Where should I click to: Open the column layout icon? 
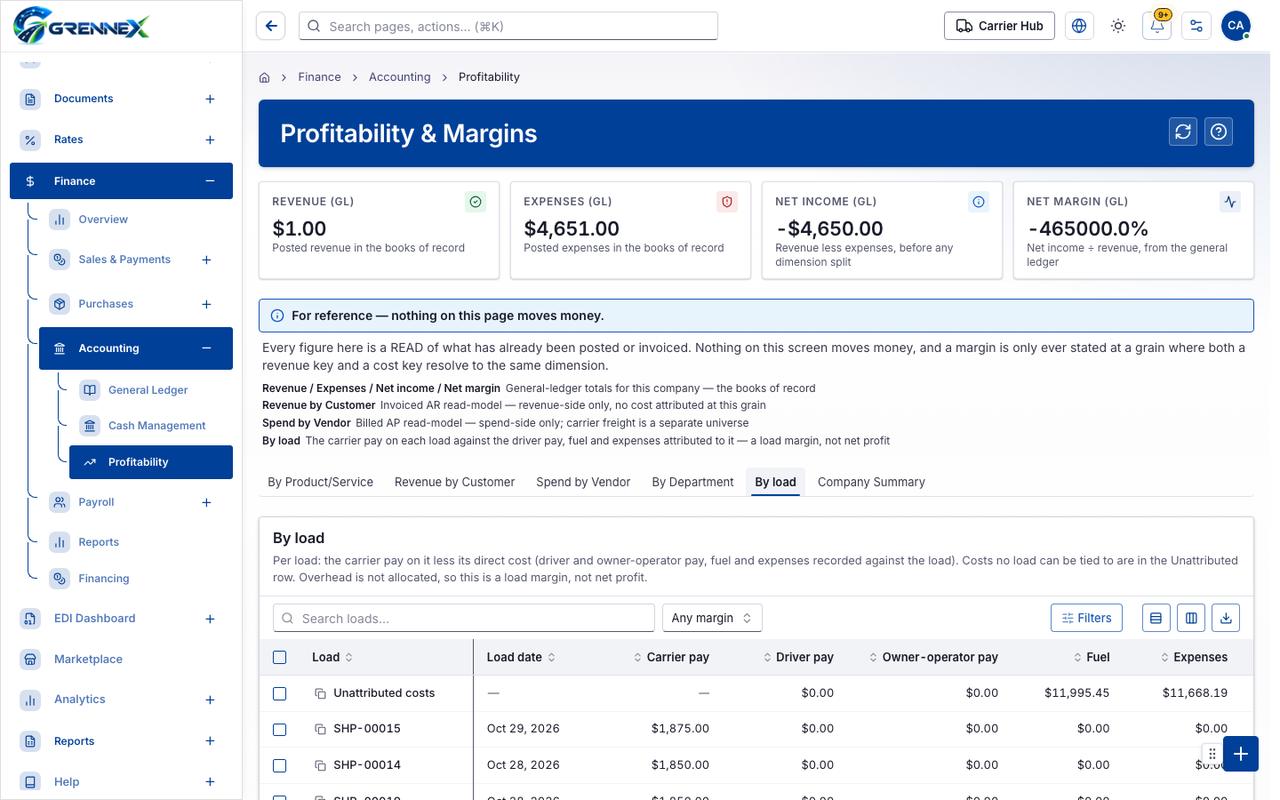tap(1191, 618)
